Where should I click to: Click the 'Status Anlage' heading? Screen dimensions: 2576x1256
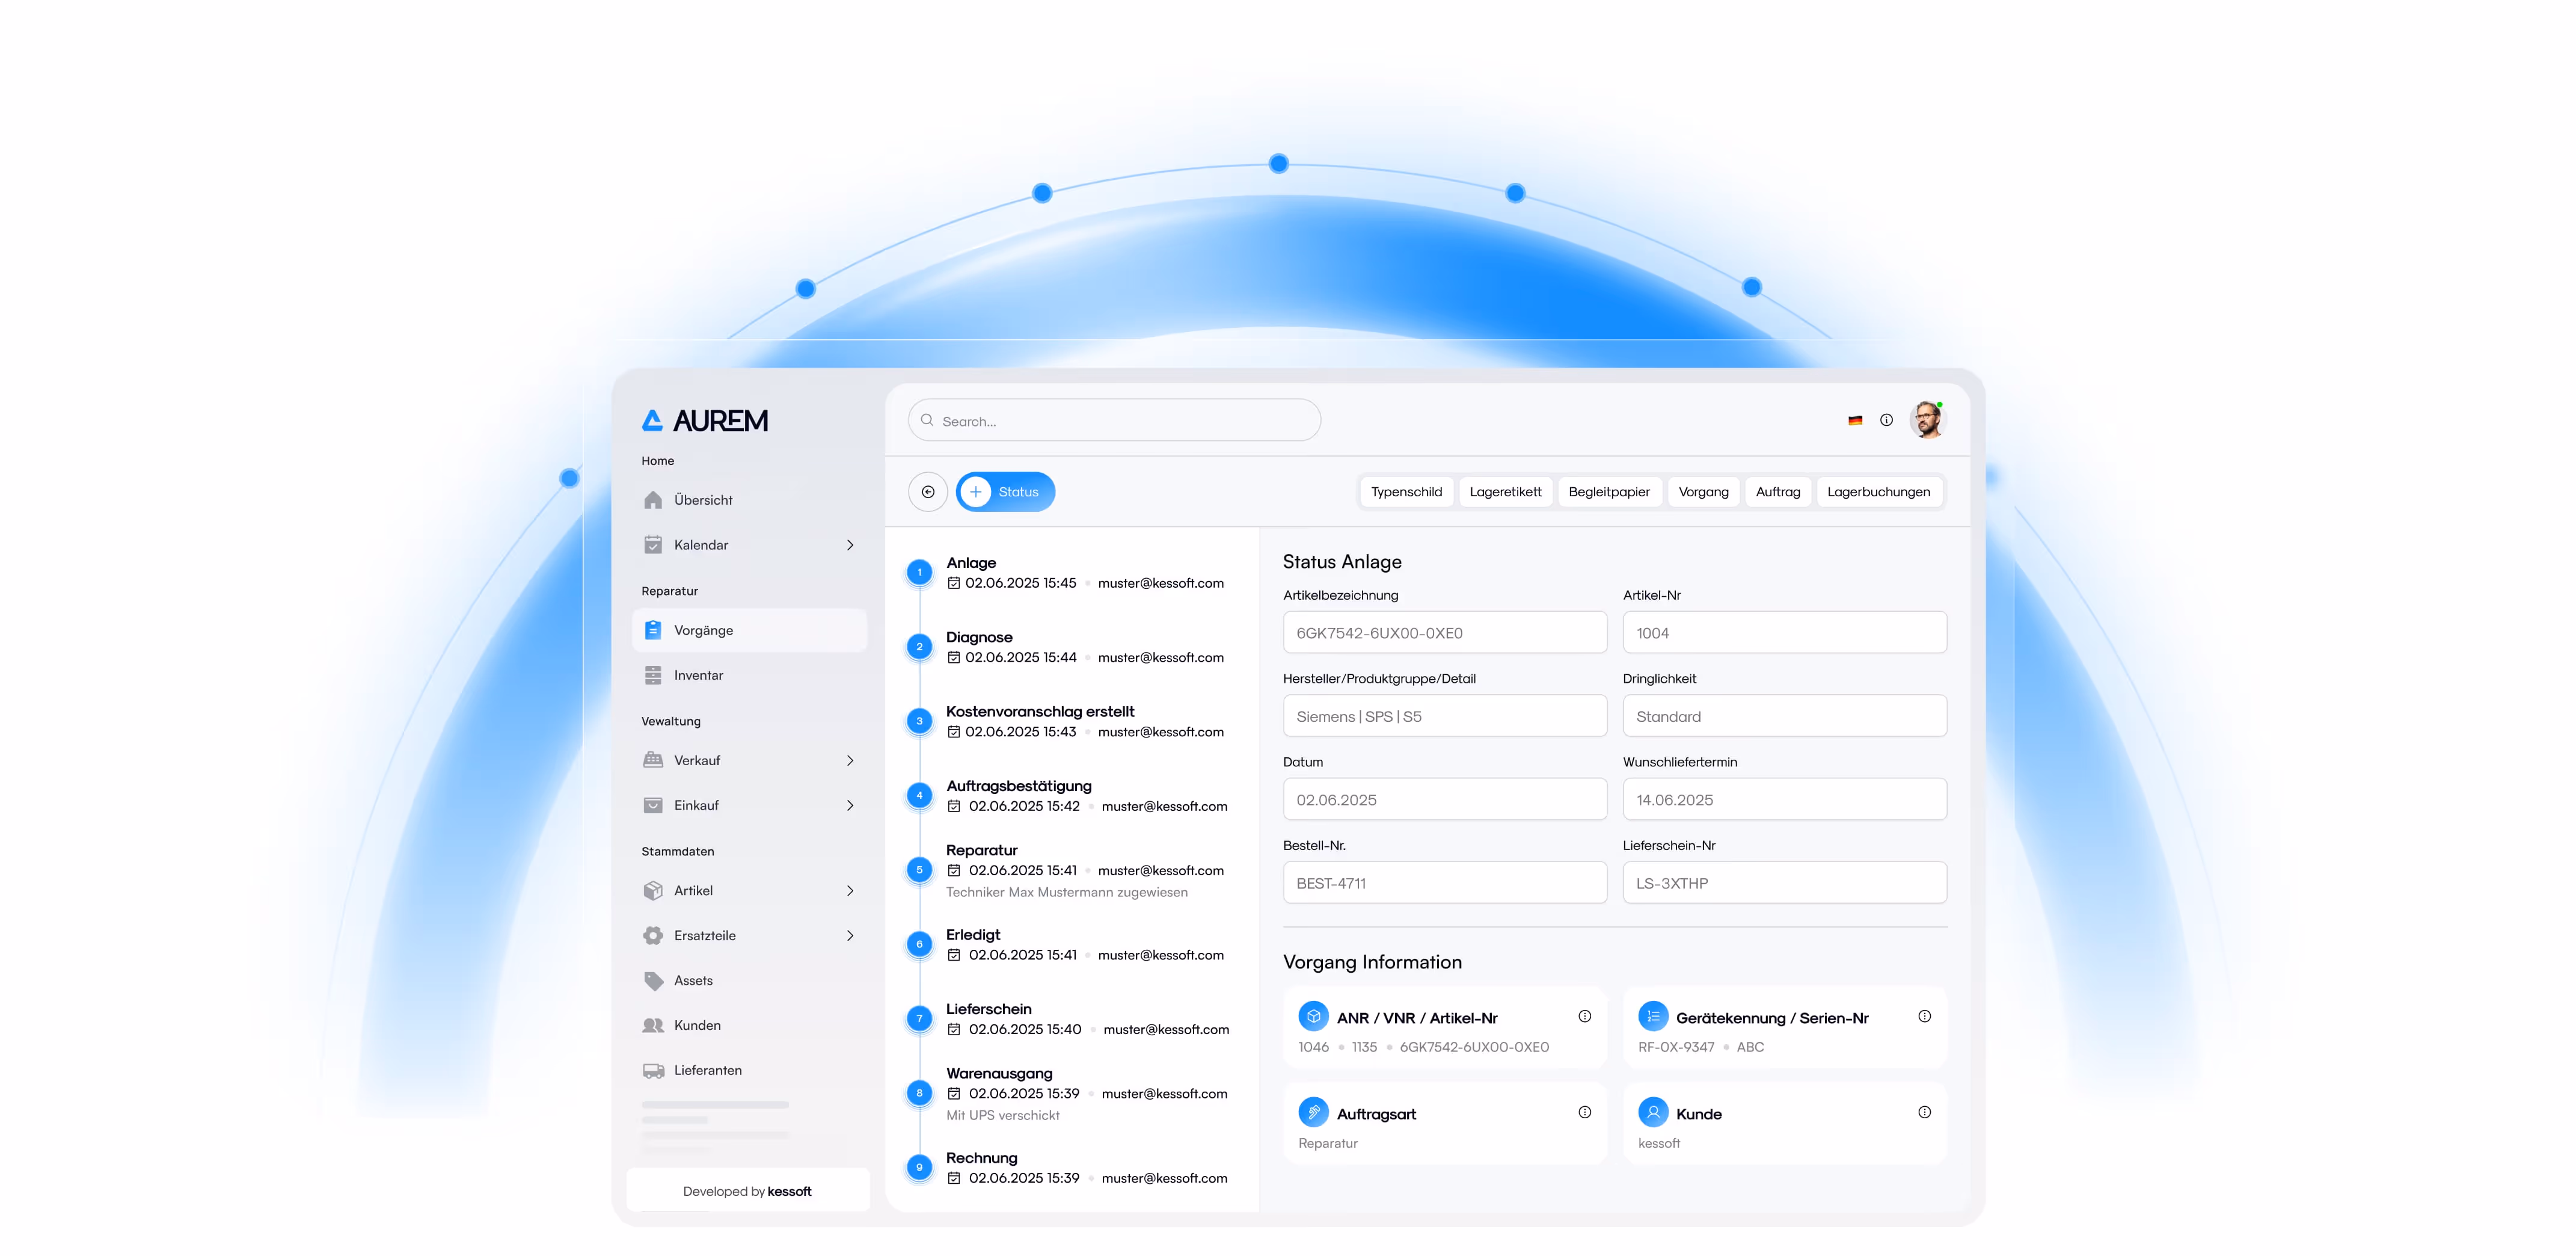1342,562
